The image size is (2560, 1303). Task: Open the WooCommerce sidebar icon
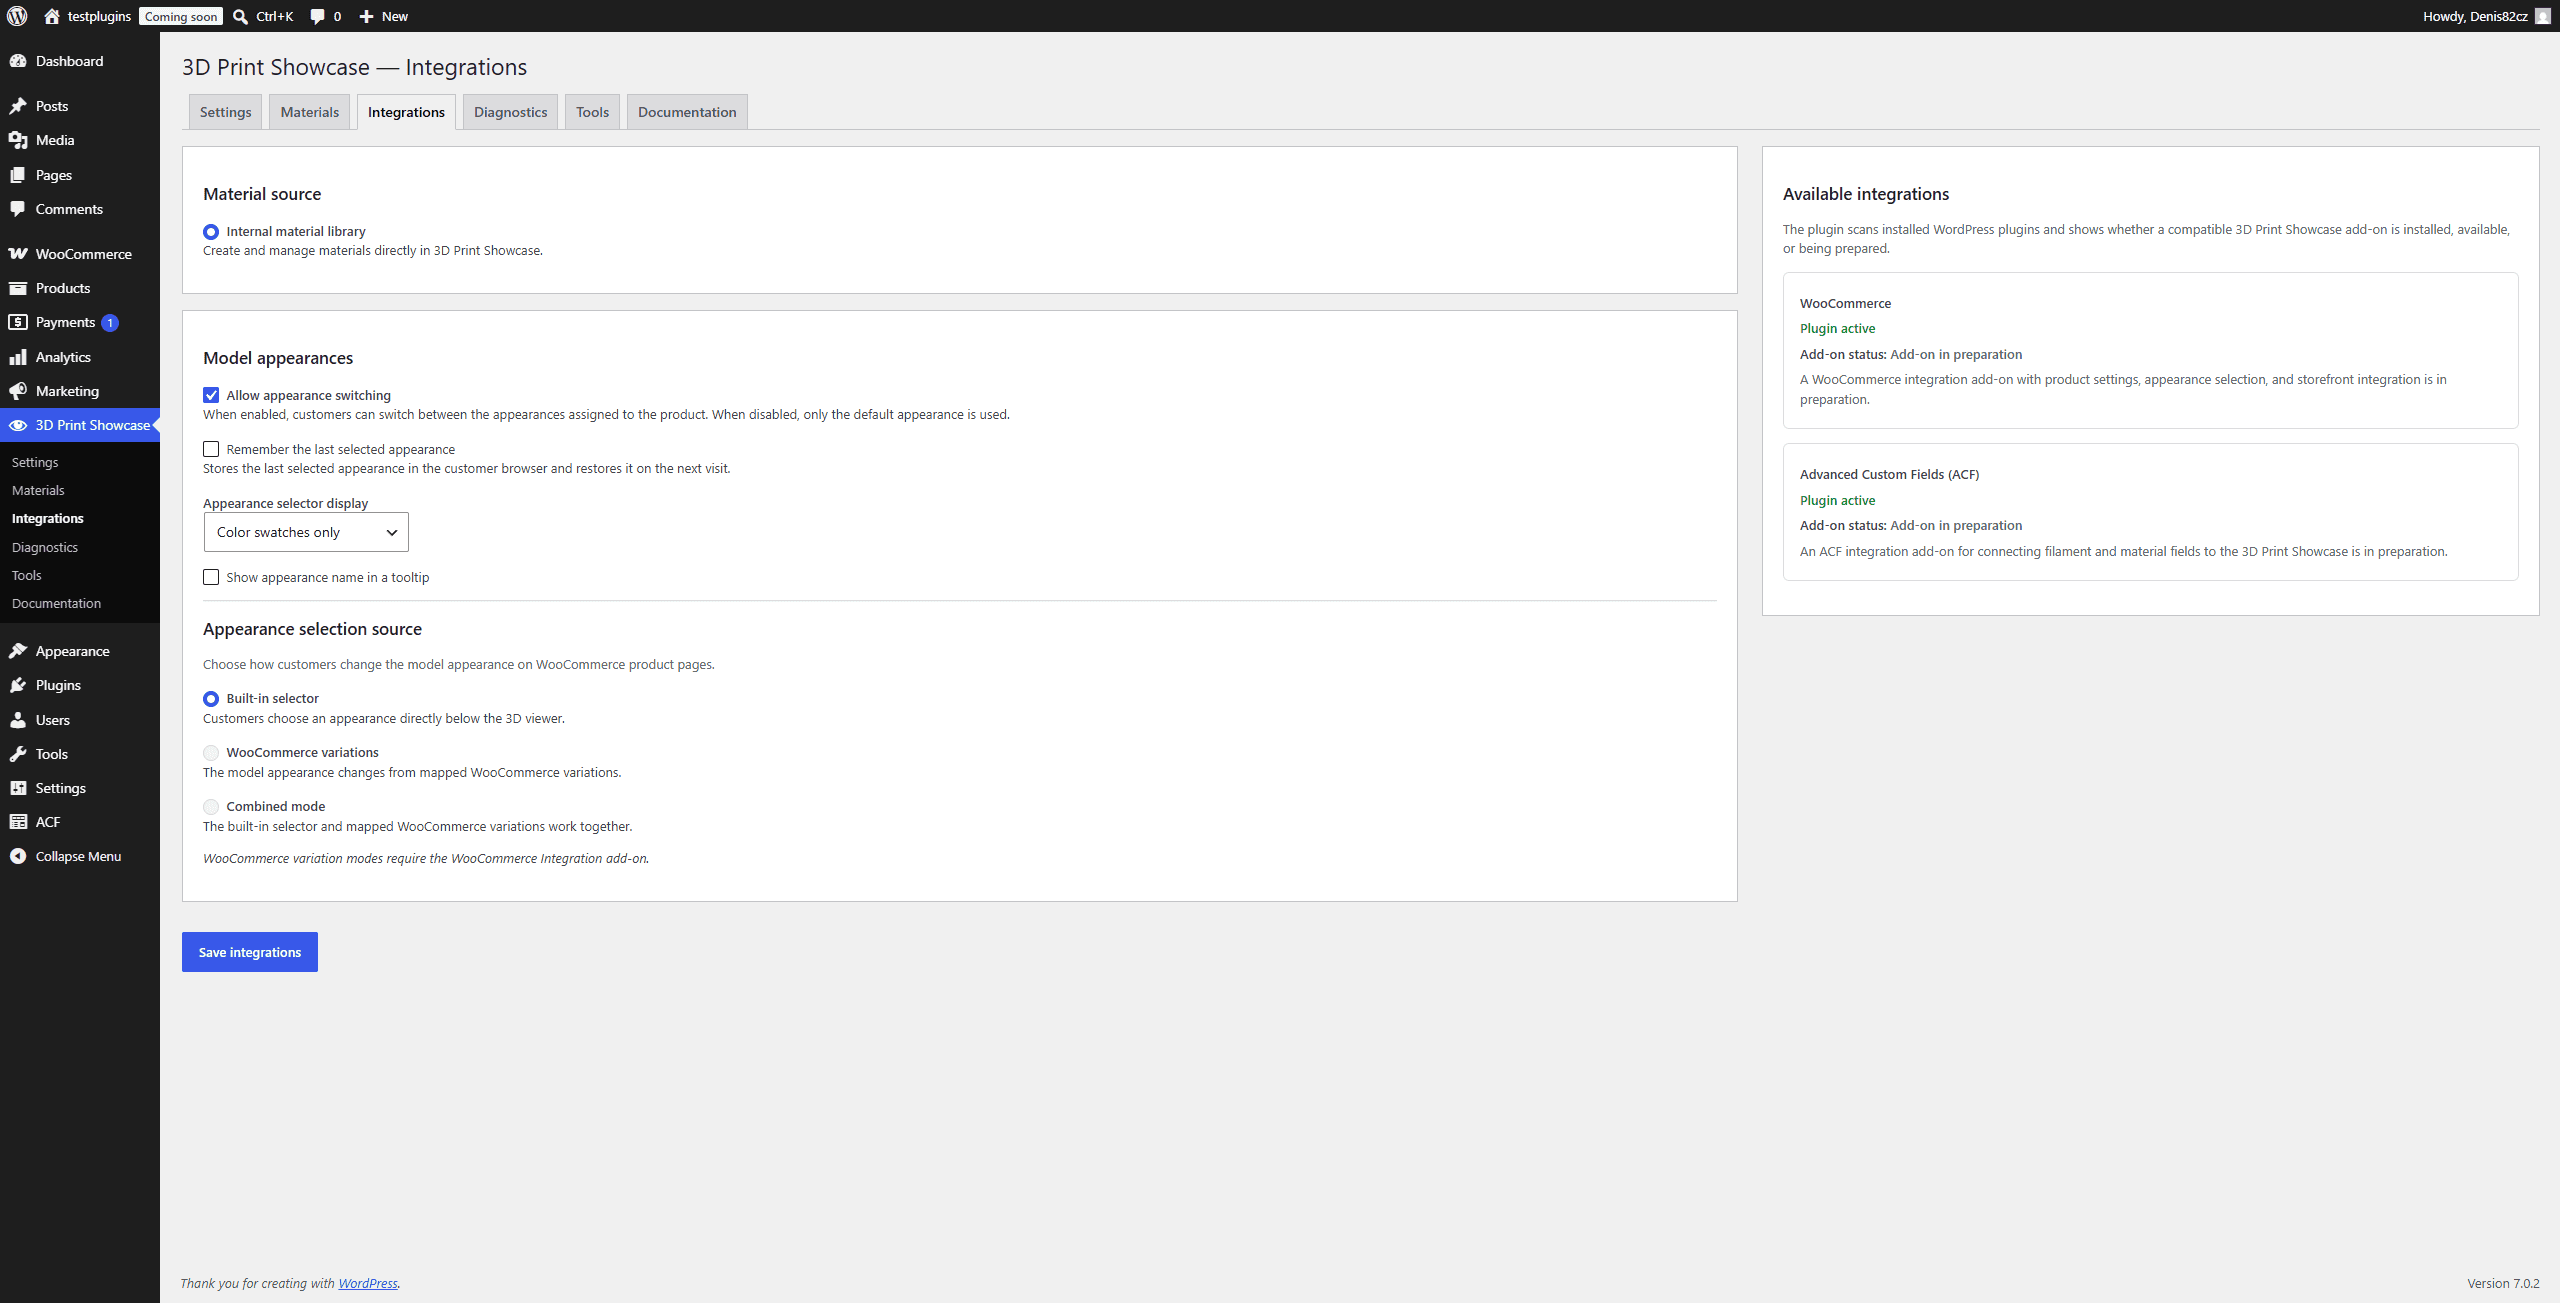(x=18, y=254)
